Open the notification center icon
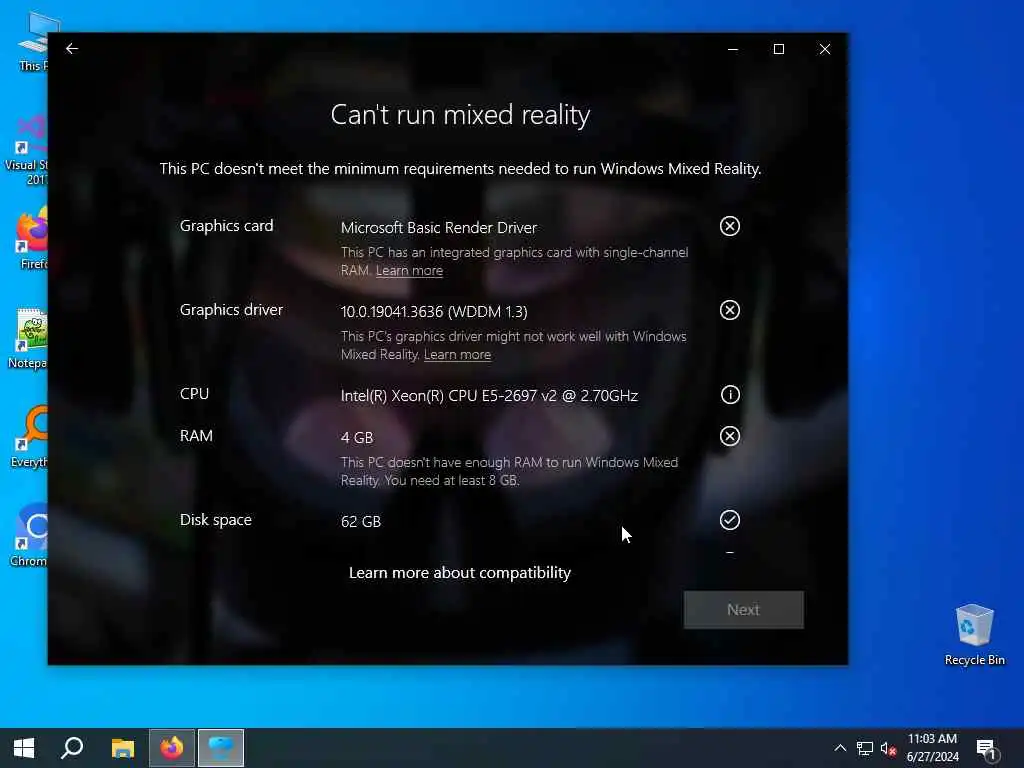1024x768 pixels. pos(987,749)
